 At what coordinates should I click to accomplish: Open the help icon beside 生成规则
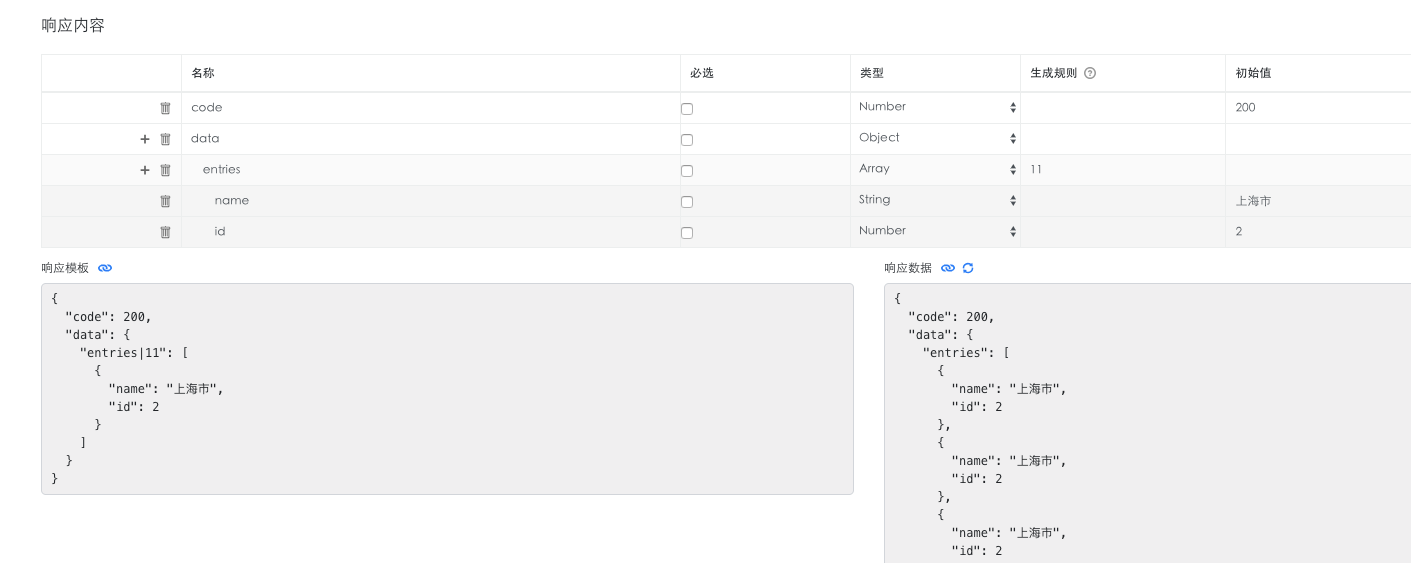coord(1090,73)
